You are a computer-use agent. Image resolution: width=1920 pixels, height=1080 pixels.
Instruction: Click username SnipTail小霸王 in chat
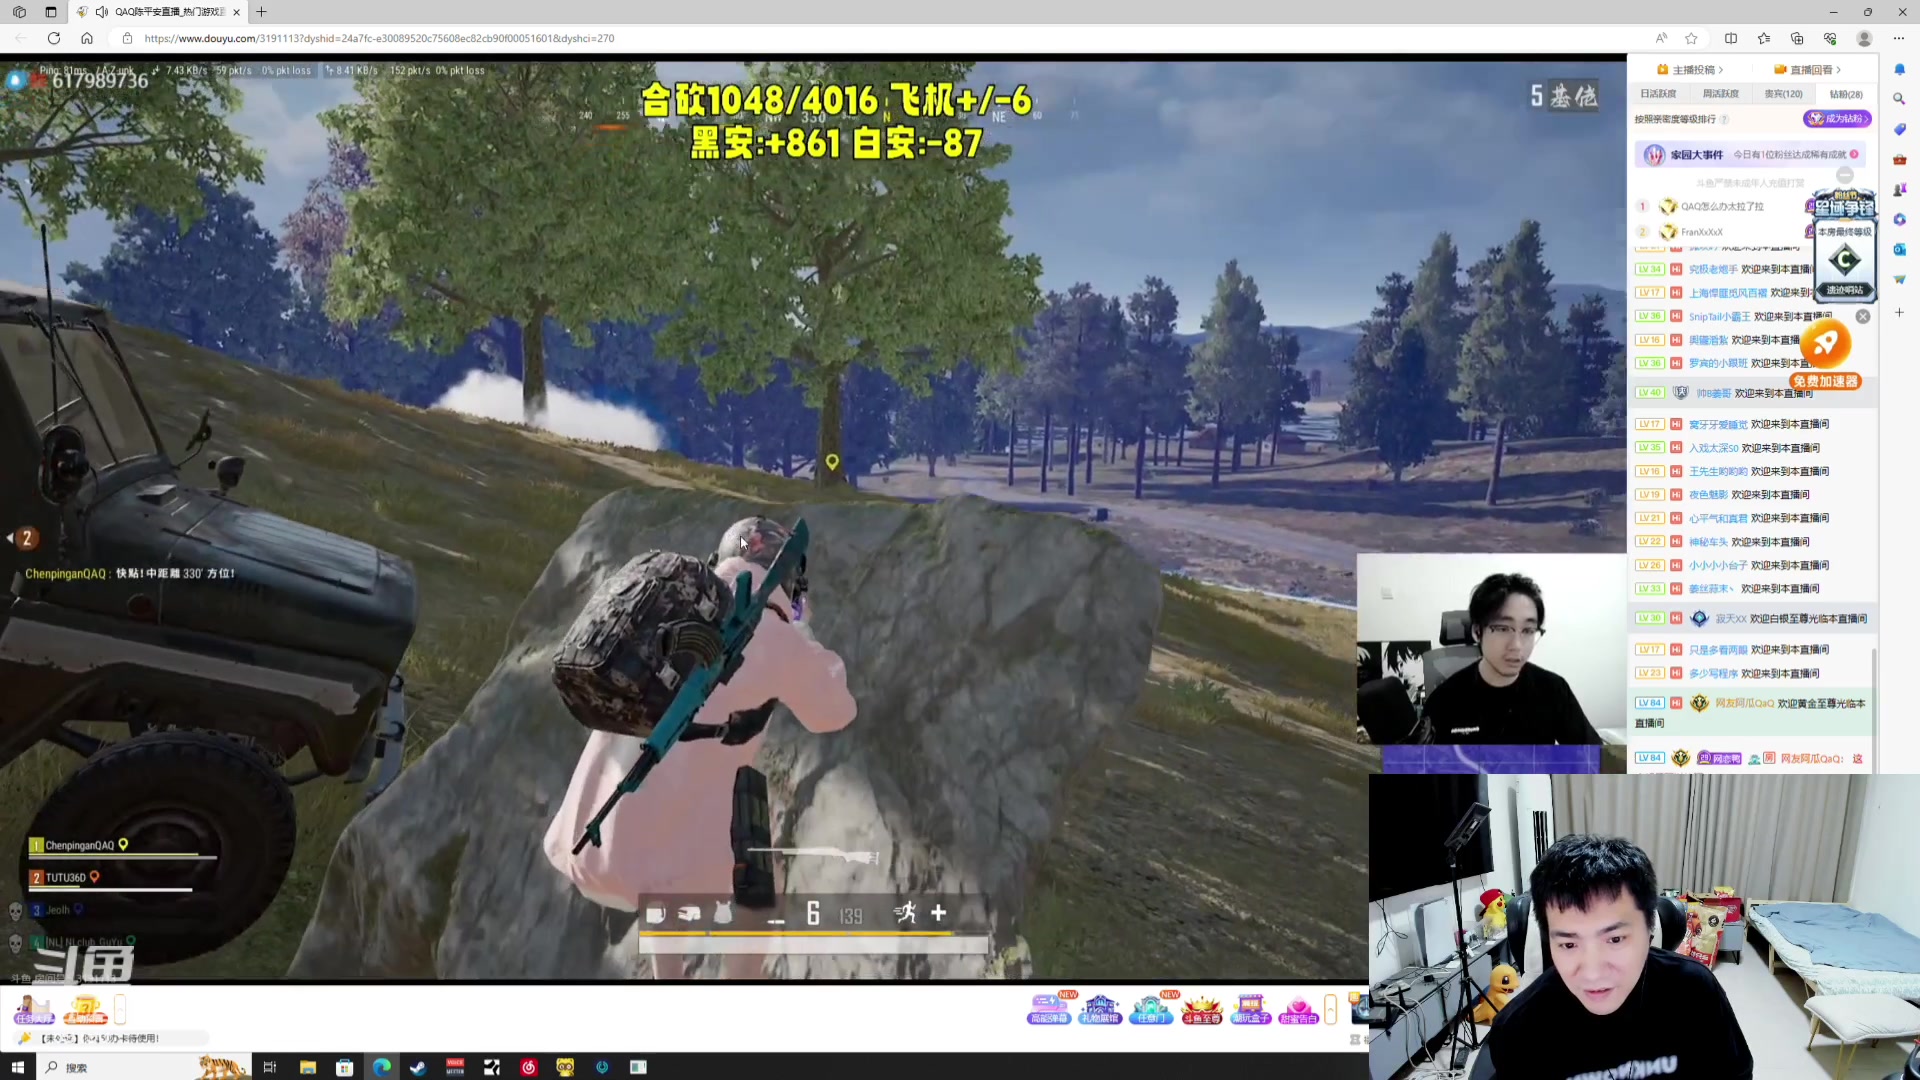[x=1719, y=317]
